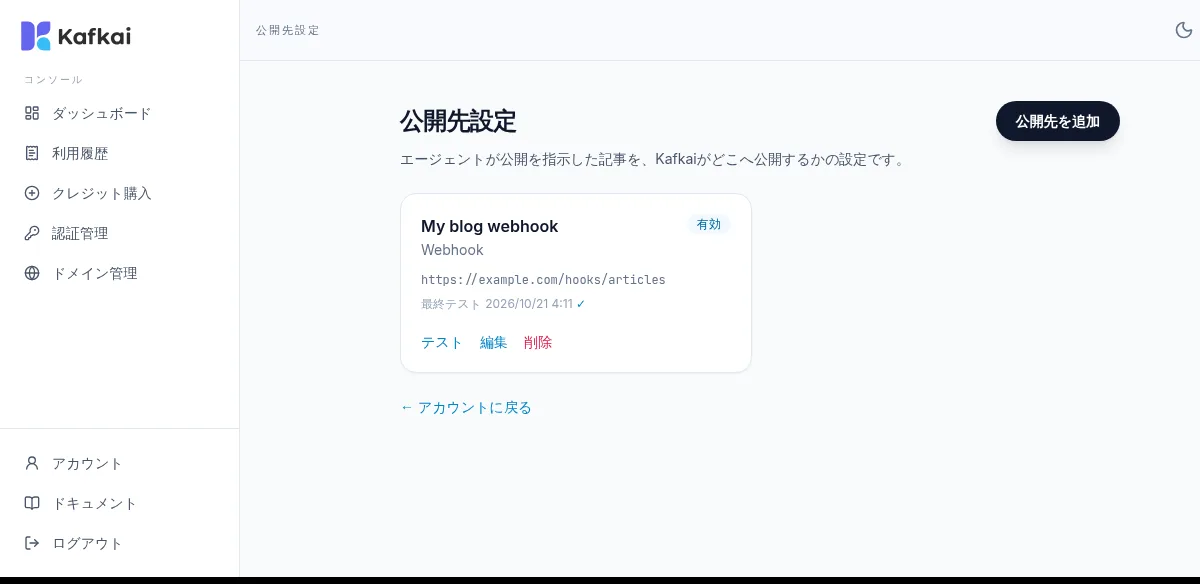This screenshot has width=1200, height=584.
Task: Click 削除 on the webhook card
Action: tap(538, 342)
